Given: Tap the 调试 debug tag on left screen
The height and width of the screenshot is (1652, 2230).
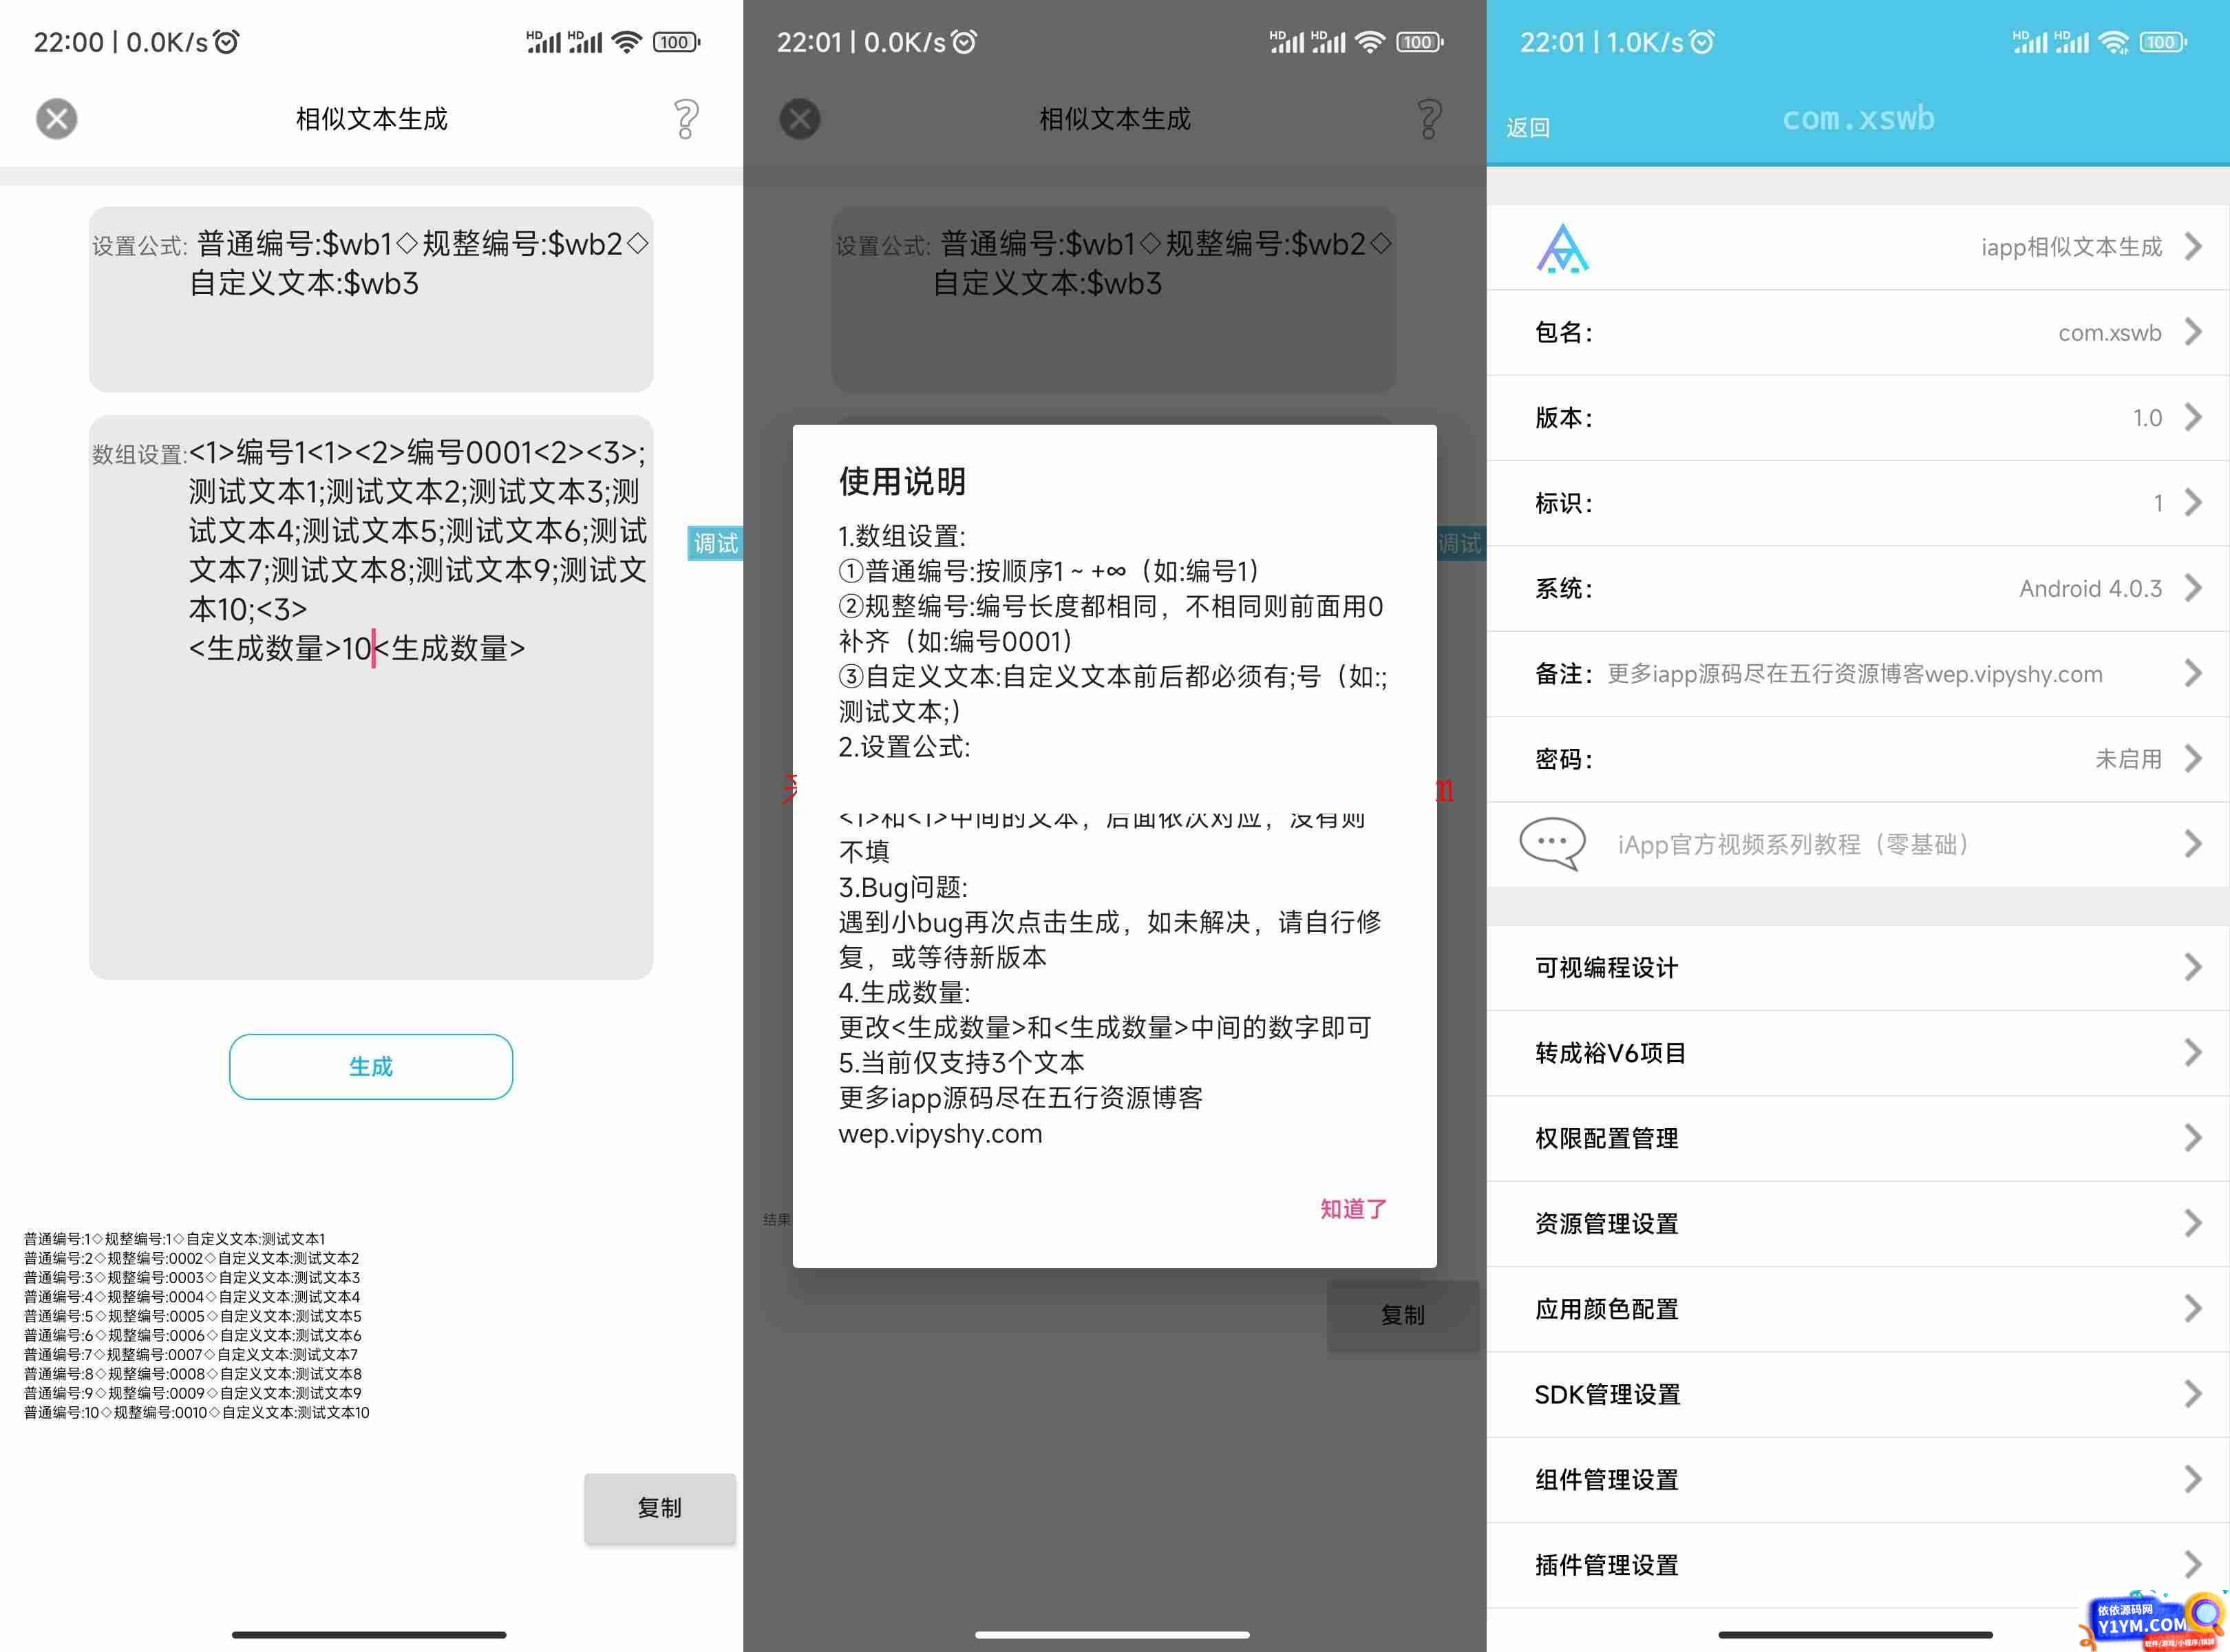Looking at the screenshot, I should (x=715, y=543).
